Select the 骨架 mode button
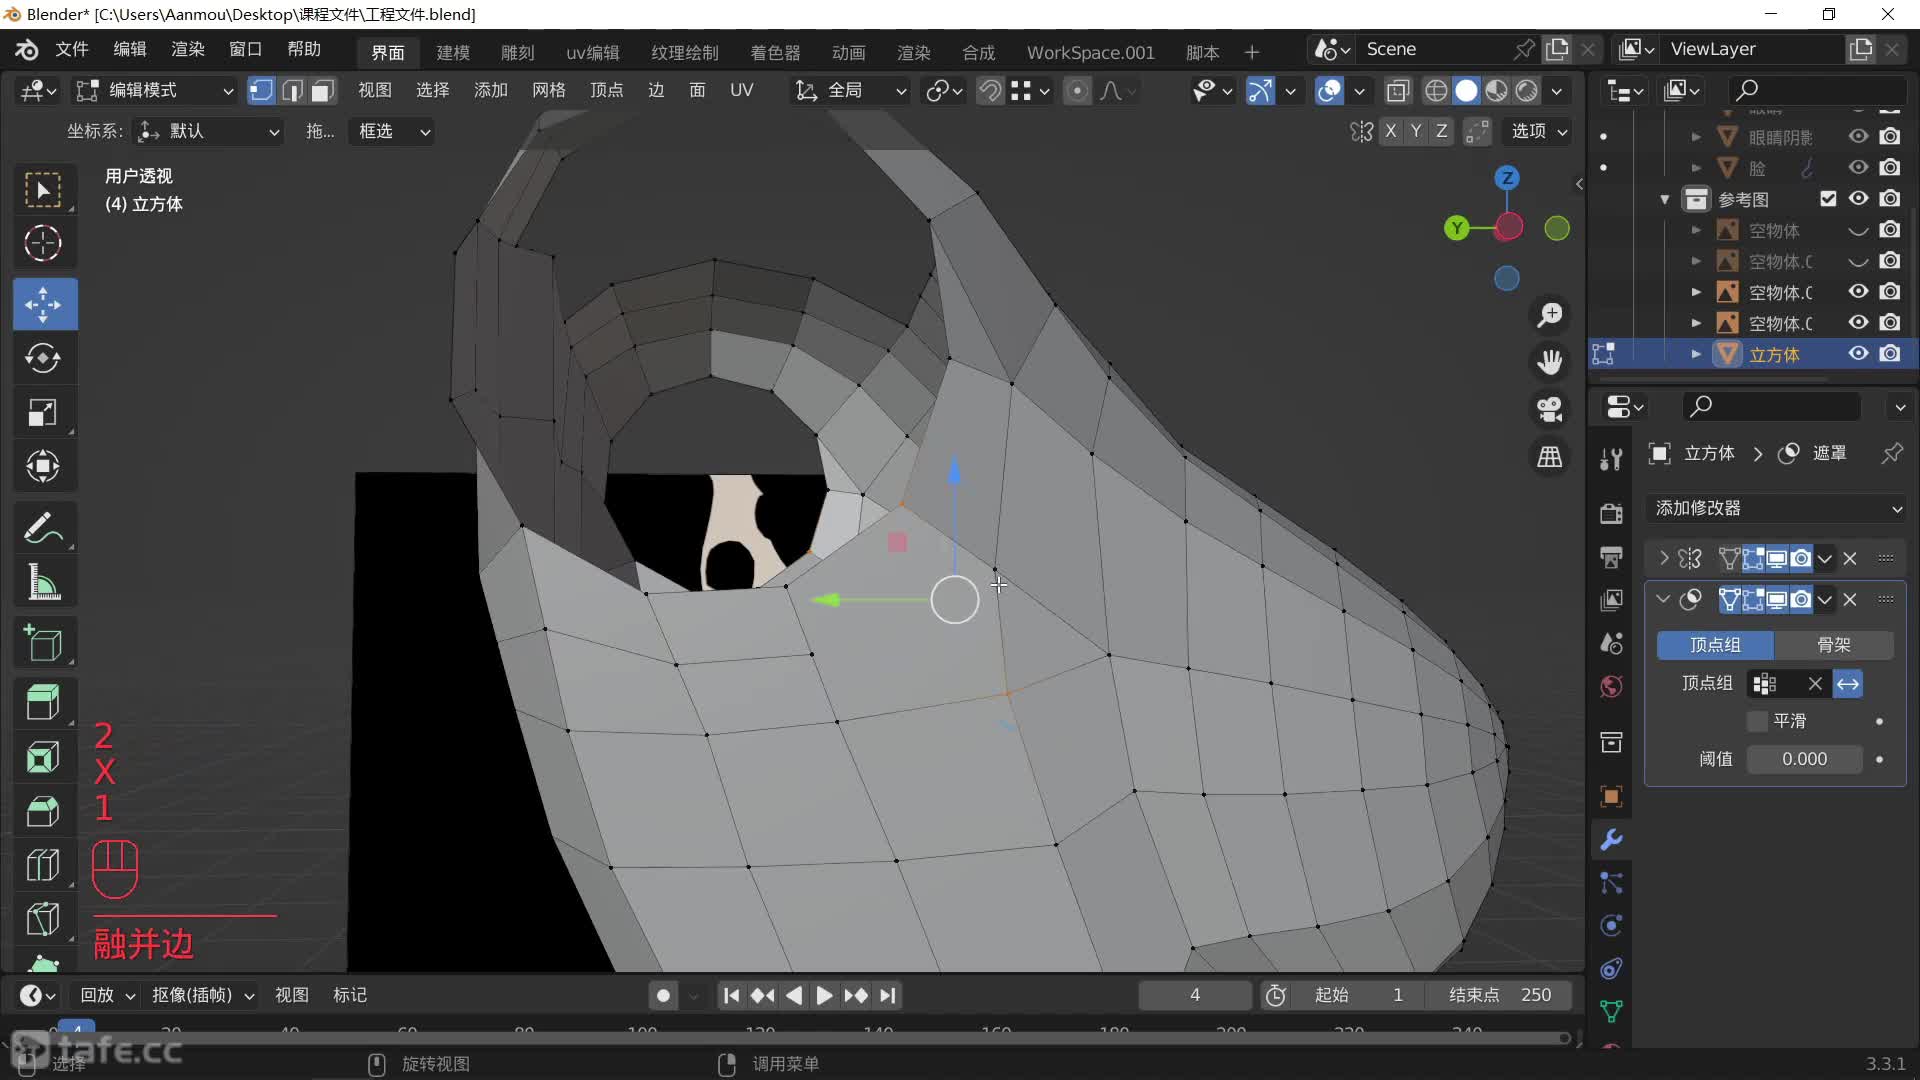This screenshot has width=1920, height=1080. click(x=1834, y=645)
